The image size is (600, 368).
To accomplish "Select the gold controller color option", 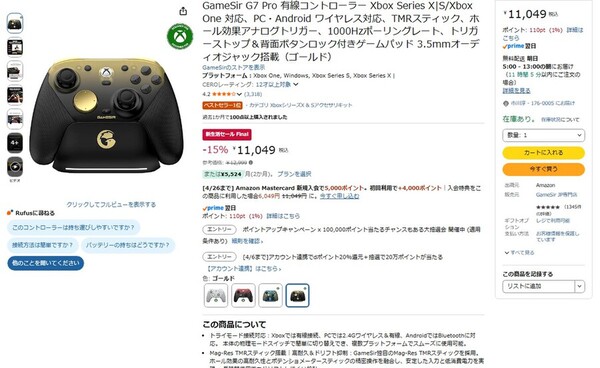I will coord(297,295).
